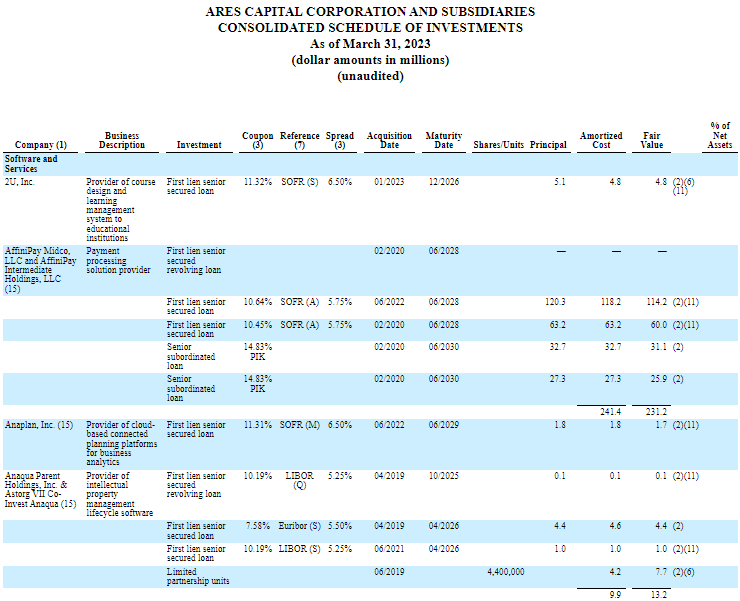This screenshot has height=601, width=740.
Task: Click the "Maturity Date" column header
Action: pos(443,140)
